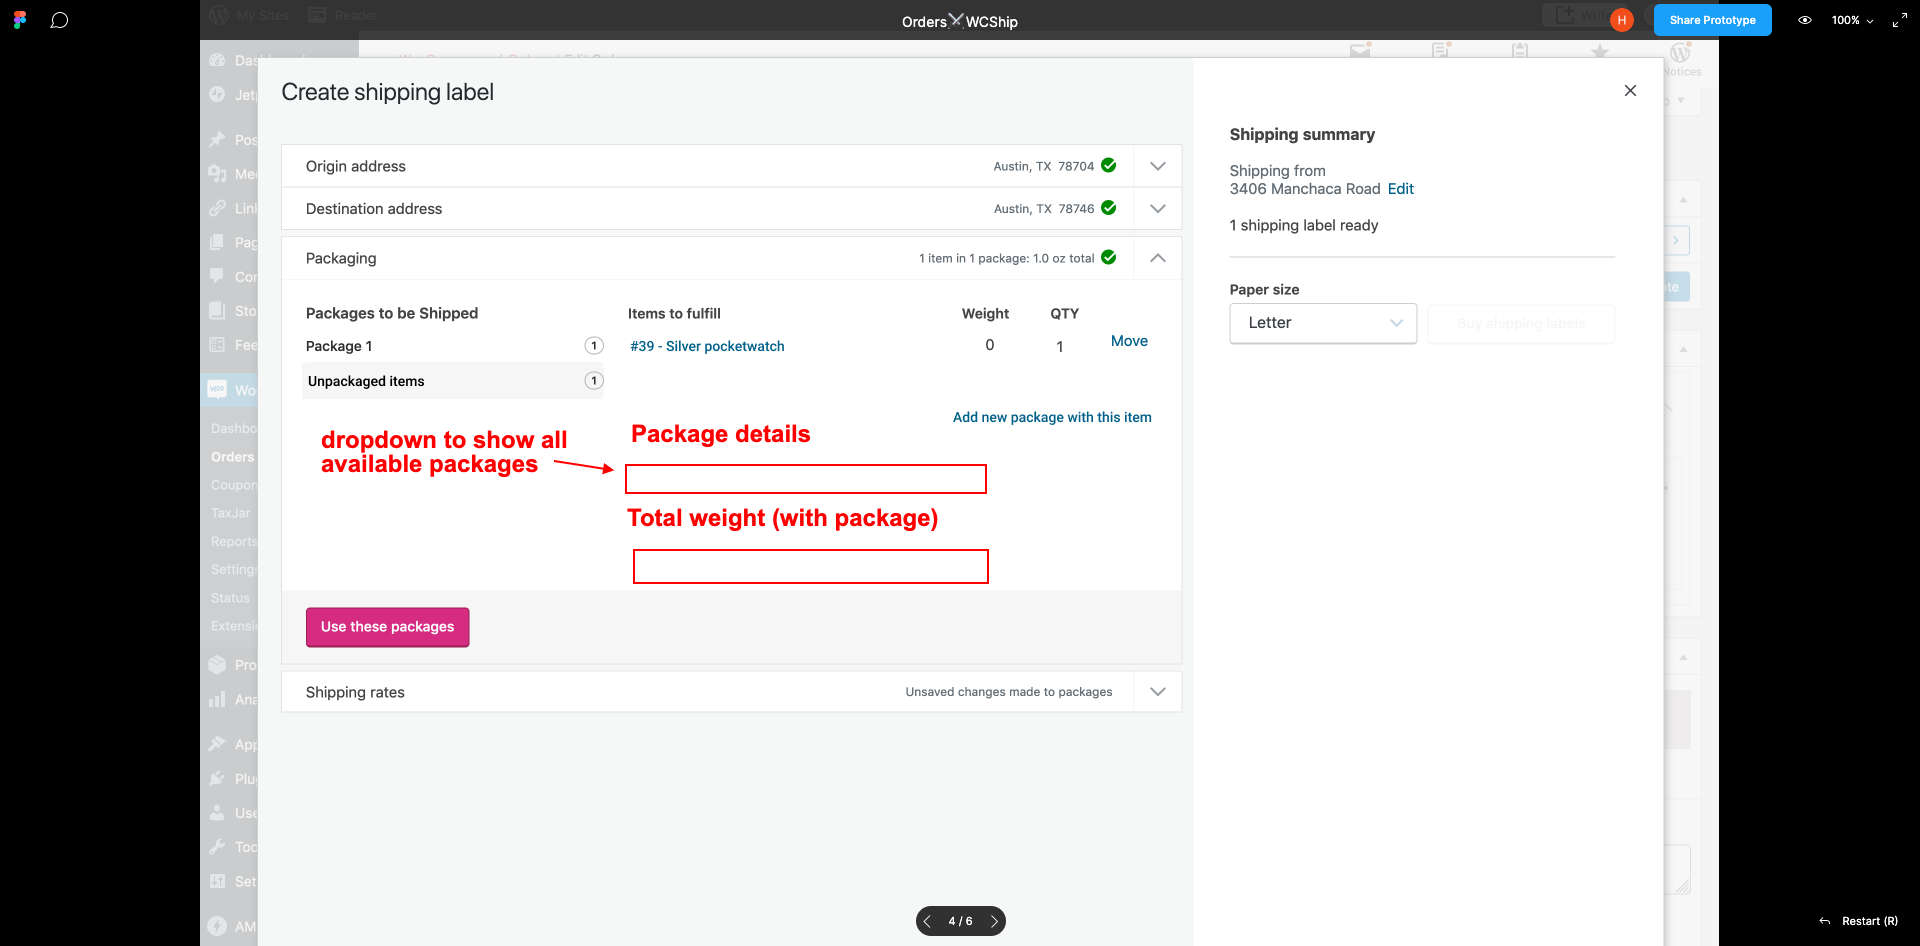Open the 100% zoom level dropdown
Image resolution: width=1920 pixels, height=946 pixels.
[1853, 20]
